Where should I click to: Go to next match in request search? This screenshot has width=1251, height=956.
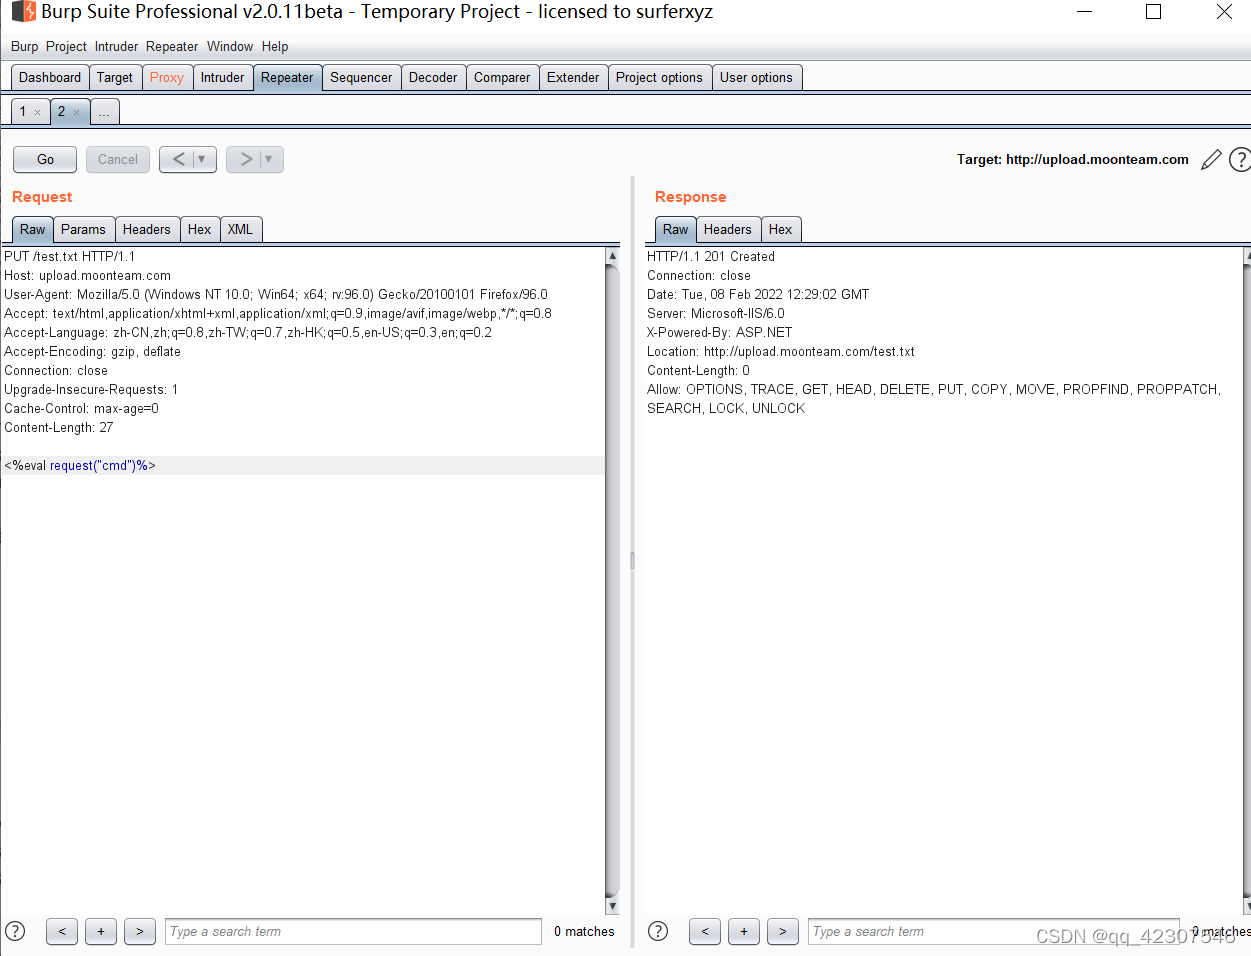coord(140,931)
